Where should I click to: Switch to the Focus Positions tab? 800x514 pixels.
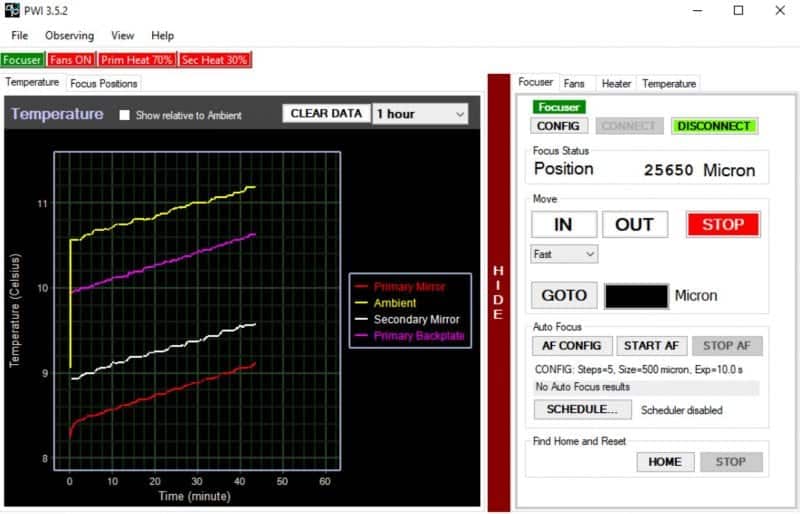pyautogui.click(x=104, y=83)
